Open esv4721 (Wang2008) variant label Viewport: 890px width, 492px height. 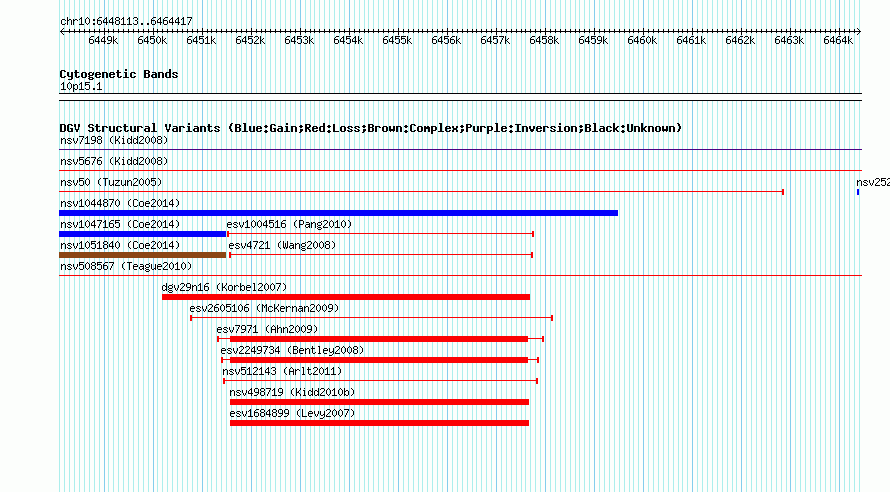coord(282,245)
